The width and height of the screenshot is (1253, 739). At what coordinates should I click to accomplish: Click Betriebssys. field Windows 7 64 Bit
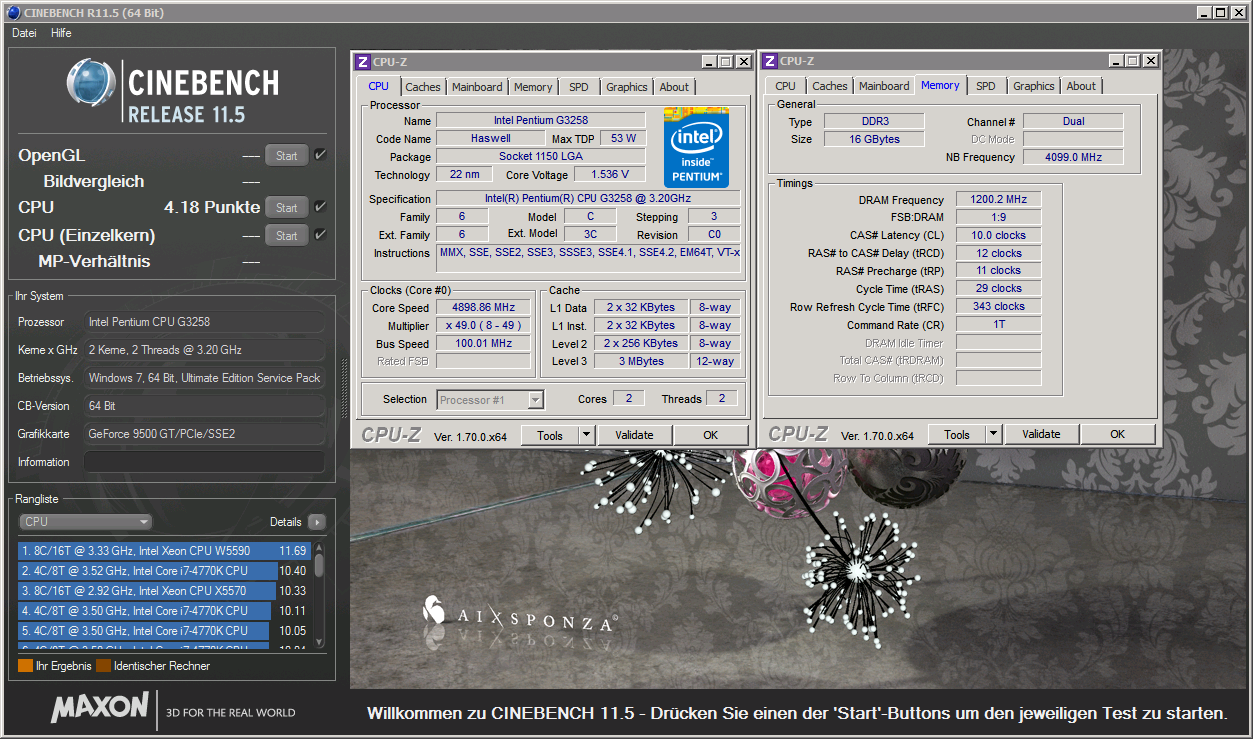click(204, 378)
